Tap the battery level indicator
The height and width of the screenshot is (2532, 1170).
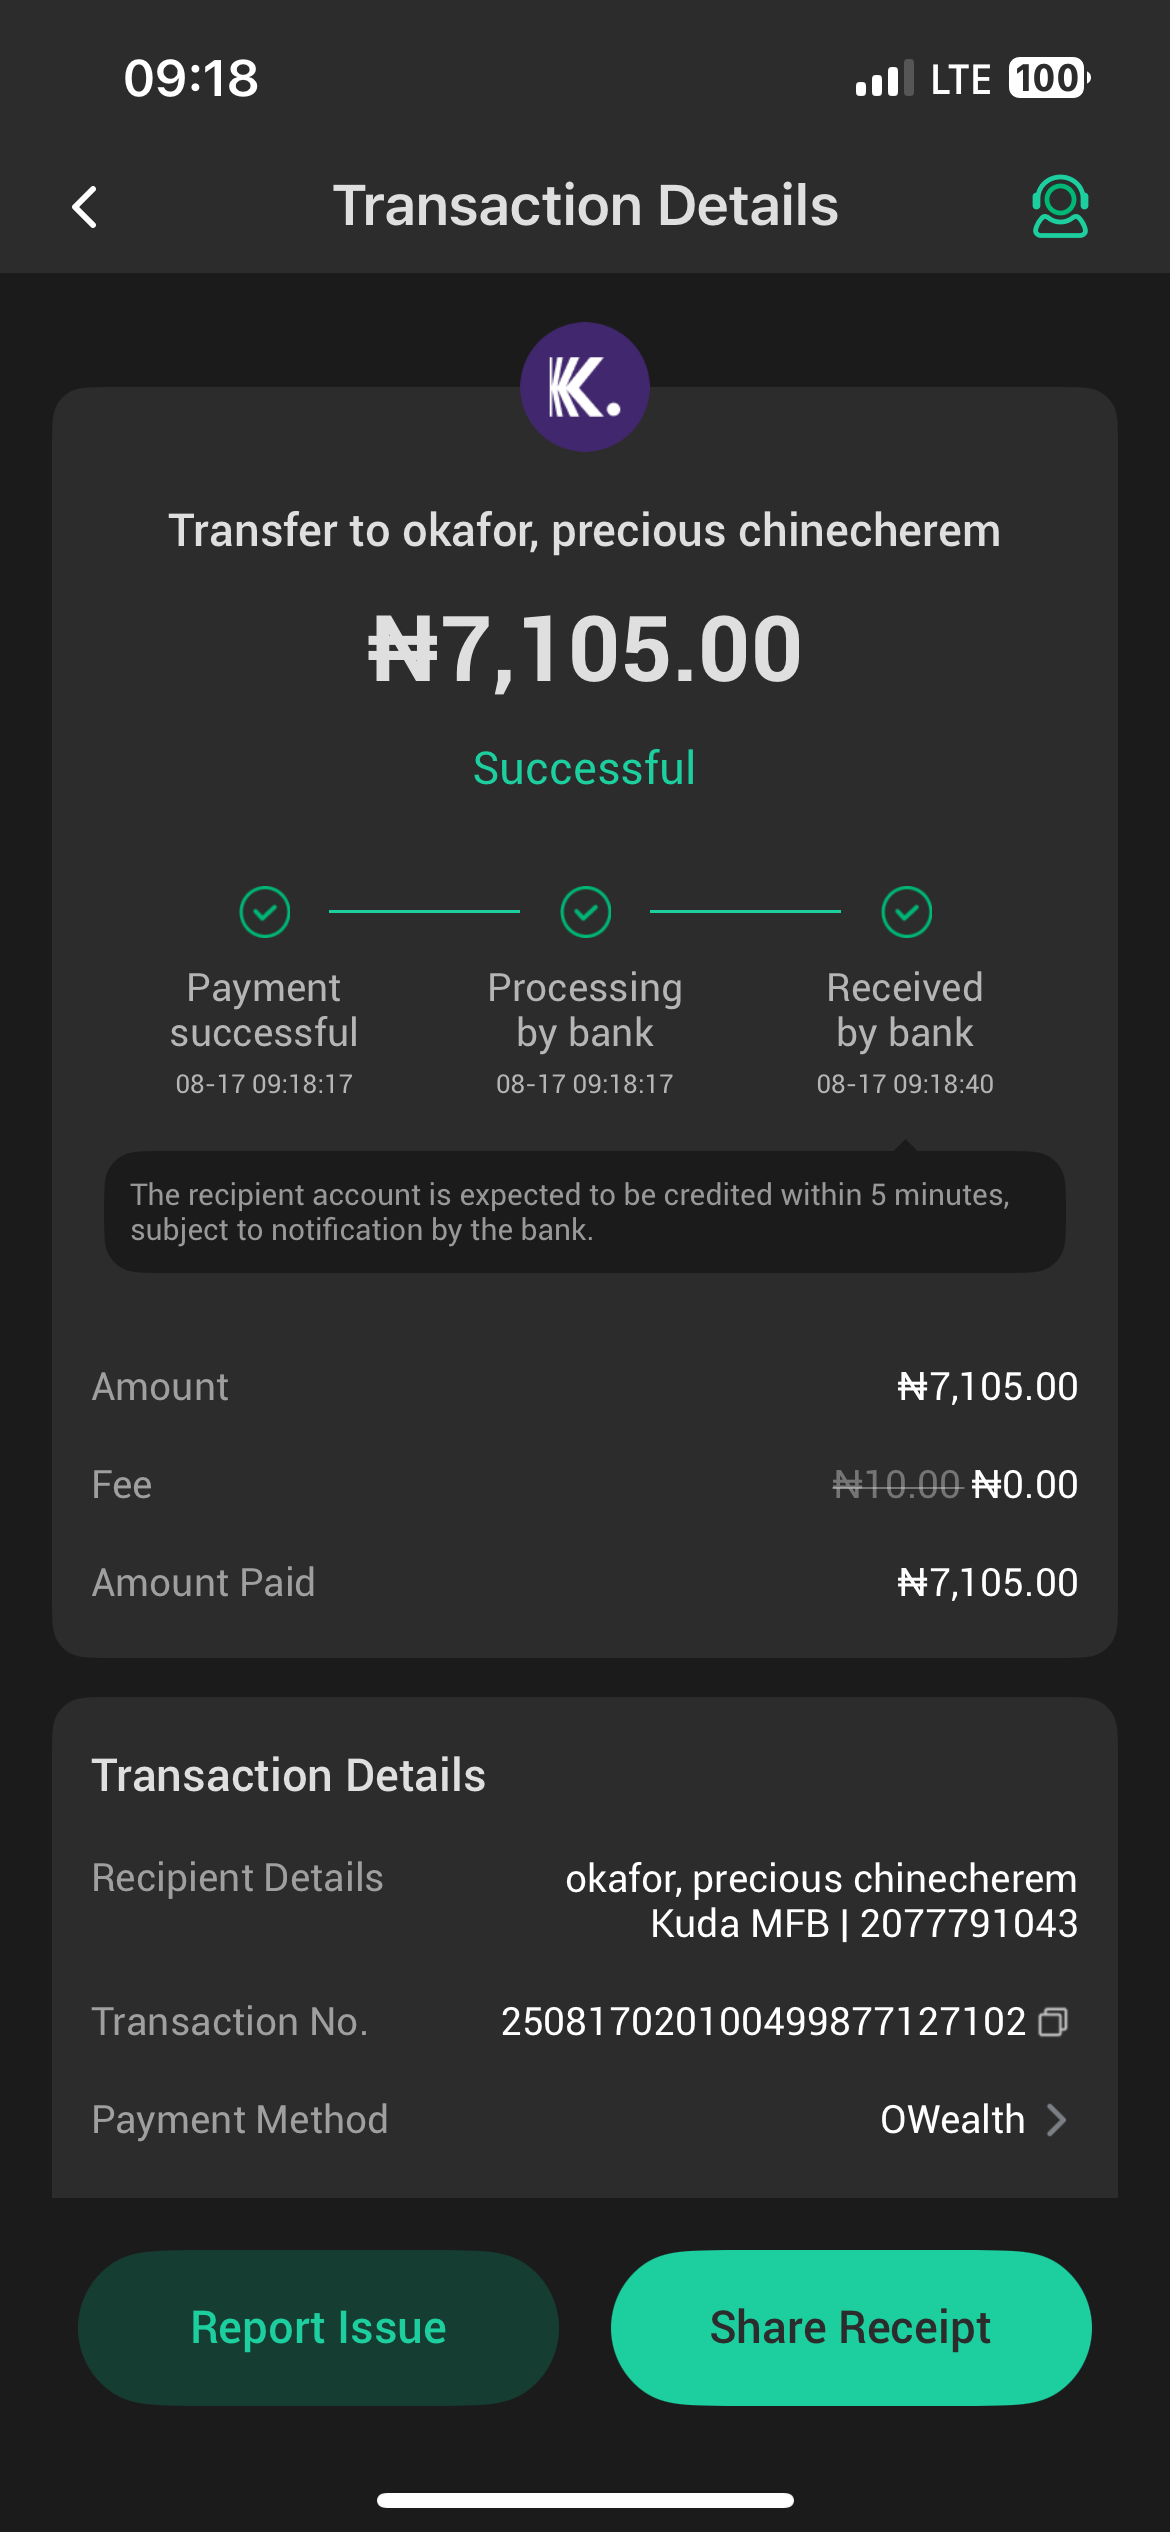pos(1048,79)
